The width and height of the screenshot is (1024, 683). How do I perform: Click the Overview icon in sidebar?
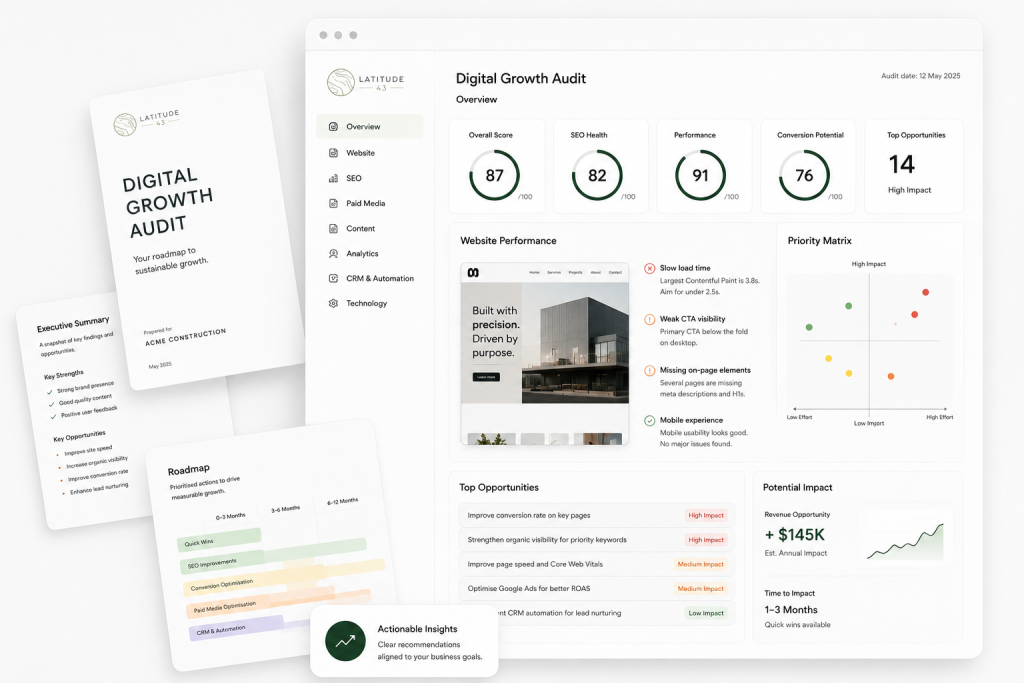click(333, 127)
